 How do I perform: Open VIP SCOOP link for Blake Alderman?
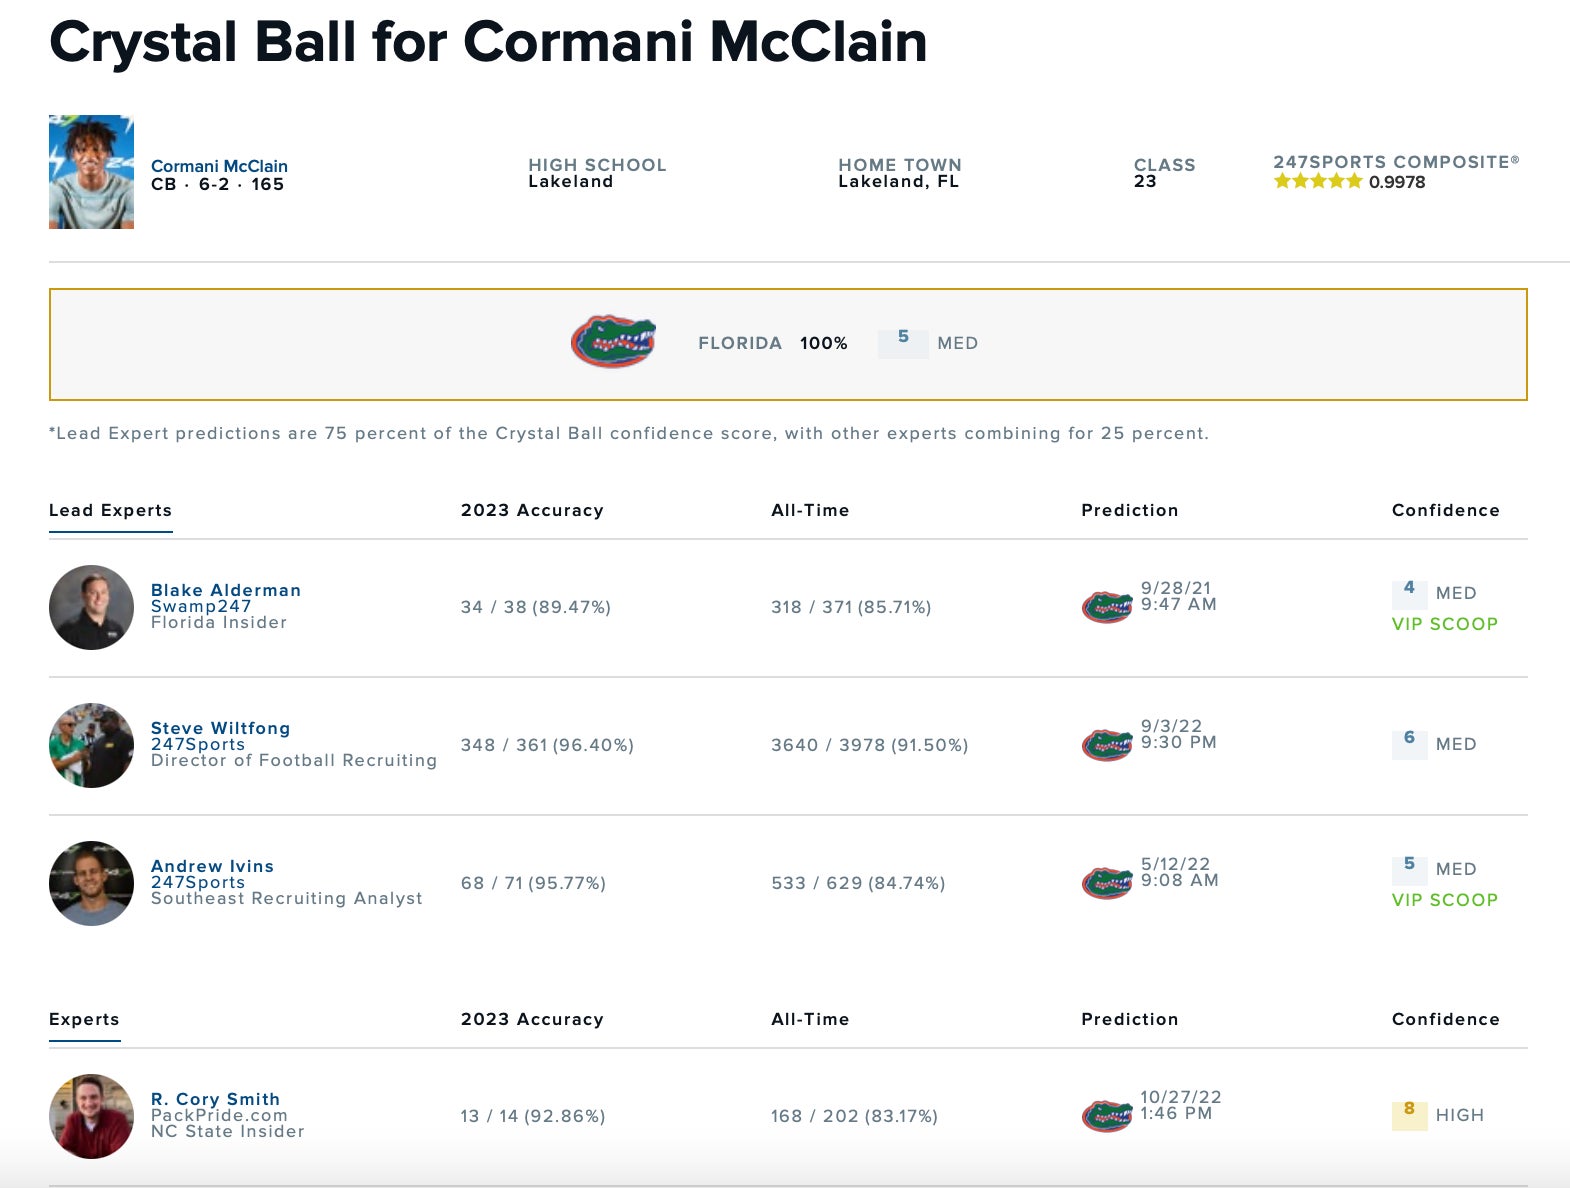(1444, 624)
